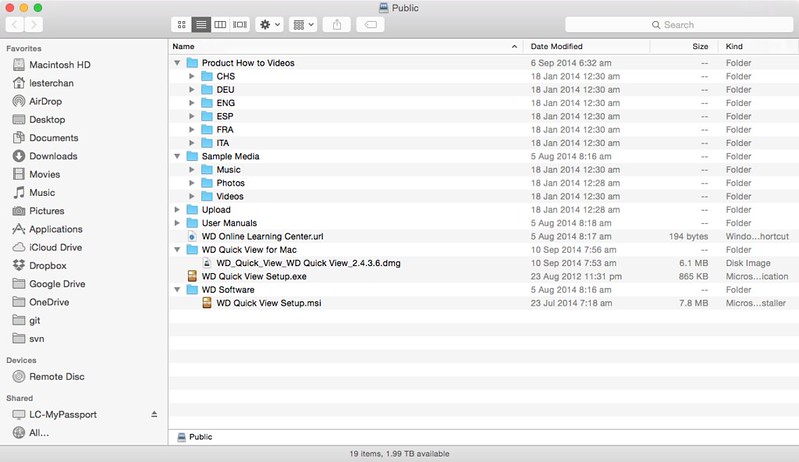This screenshot has height=462, width=799.
Task: Go to iCloud Drive in sidebar
Action: [54, 247]
